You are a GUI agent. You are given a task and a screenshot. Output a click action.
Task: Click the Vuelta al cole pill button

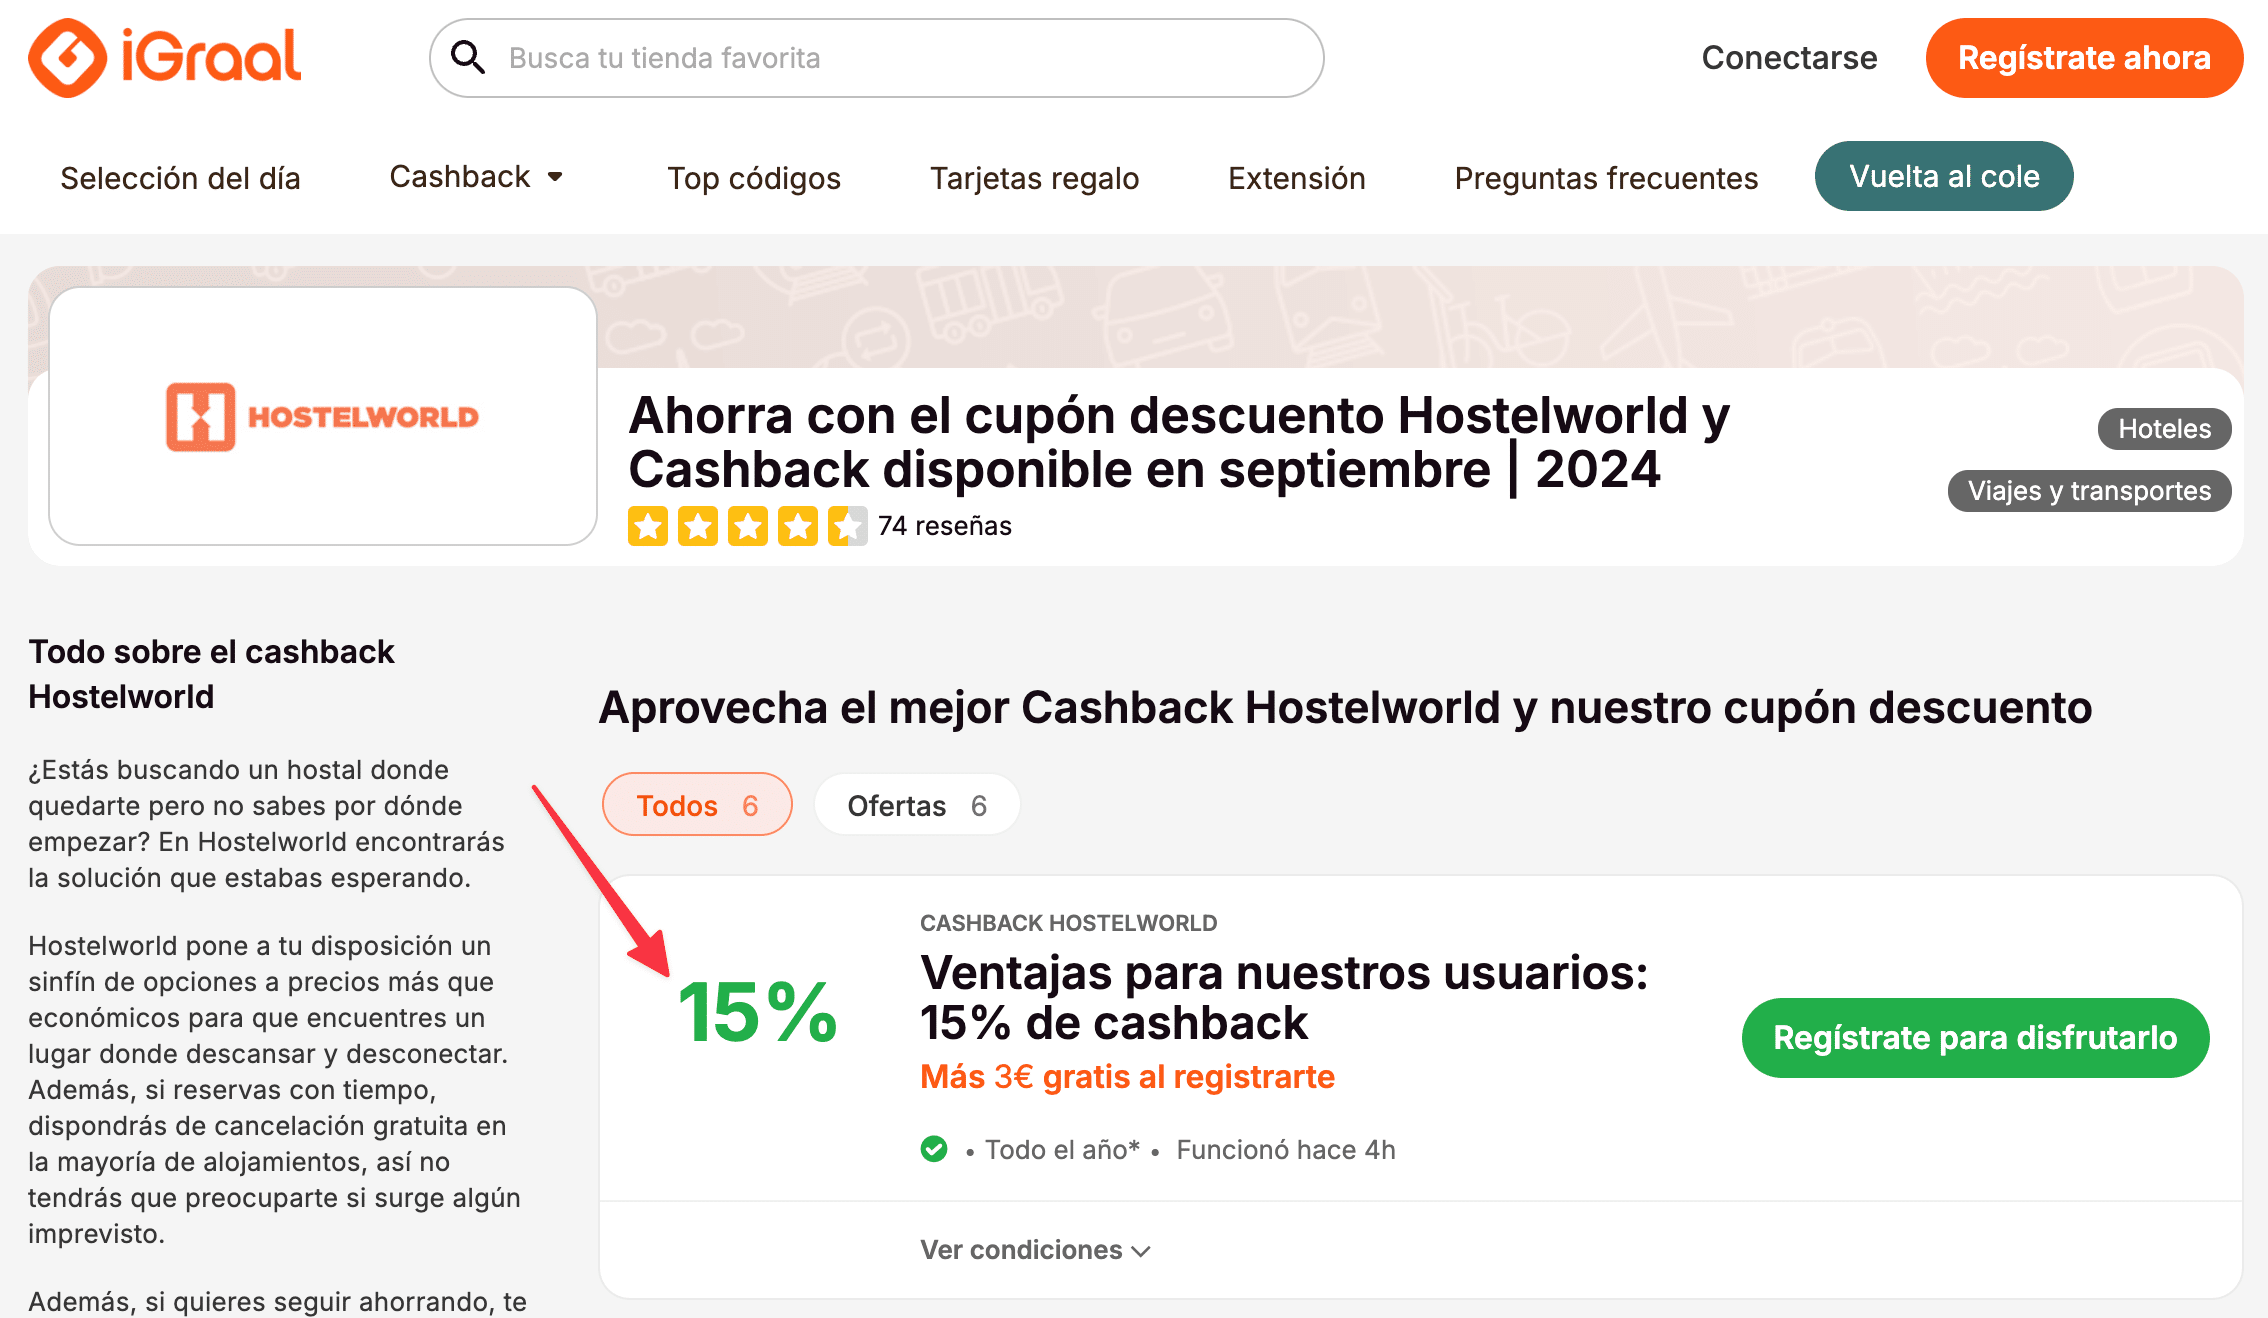[x=1943, y=177]
